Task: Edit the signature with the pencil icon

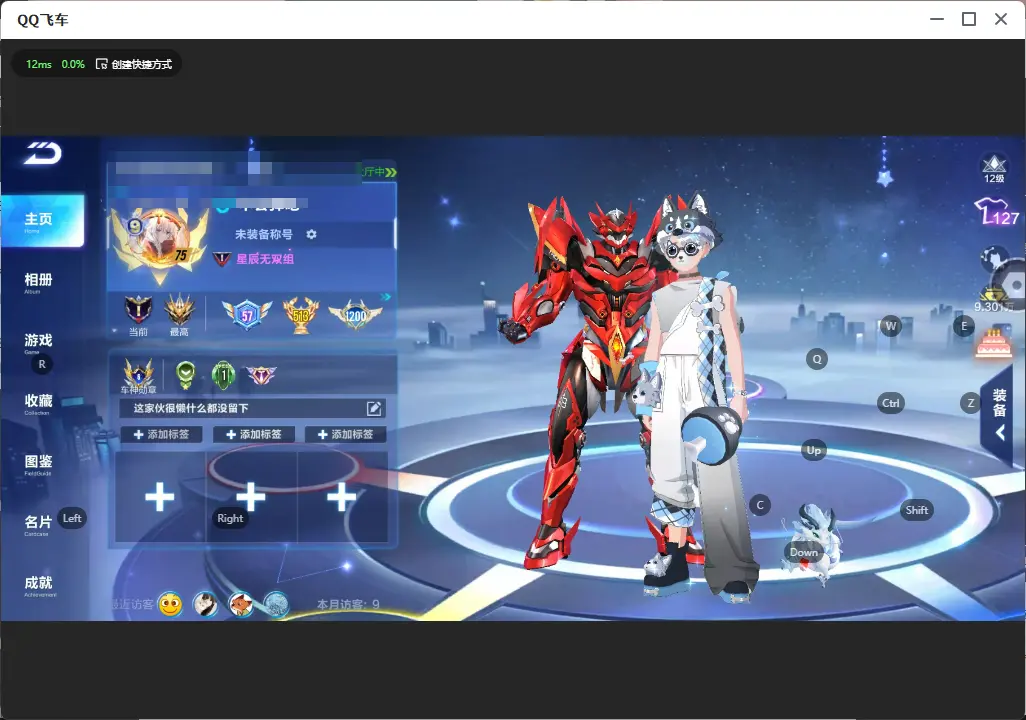Action: pyautogui.click(x=374, y=408)
